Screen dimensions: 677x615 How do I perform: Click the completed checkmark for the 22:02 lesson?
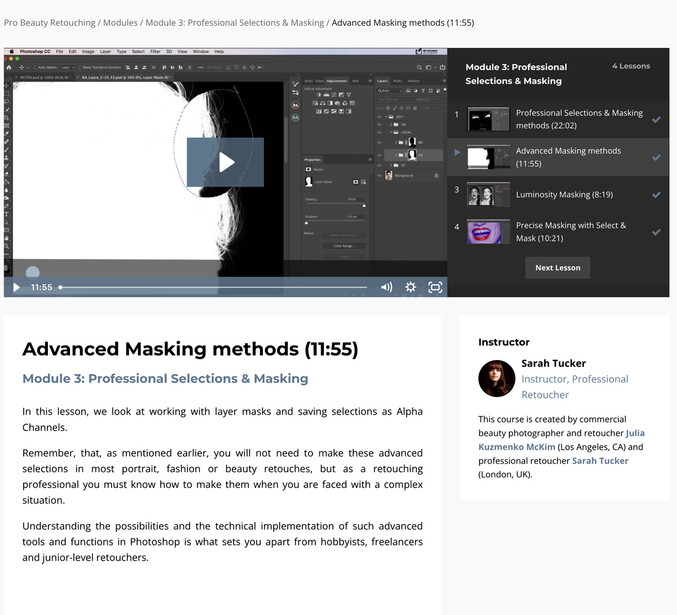(656, 120)
